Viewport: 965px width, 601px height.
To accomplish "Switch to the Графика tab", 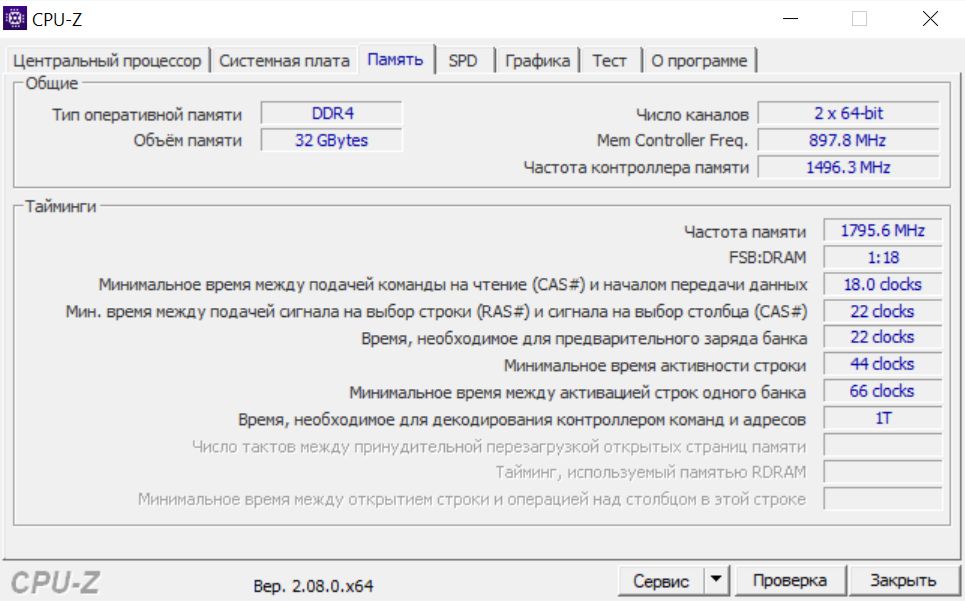I will [x=537, y=61].
